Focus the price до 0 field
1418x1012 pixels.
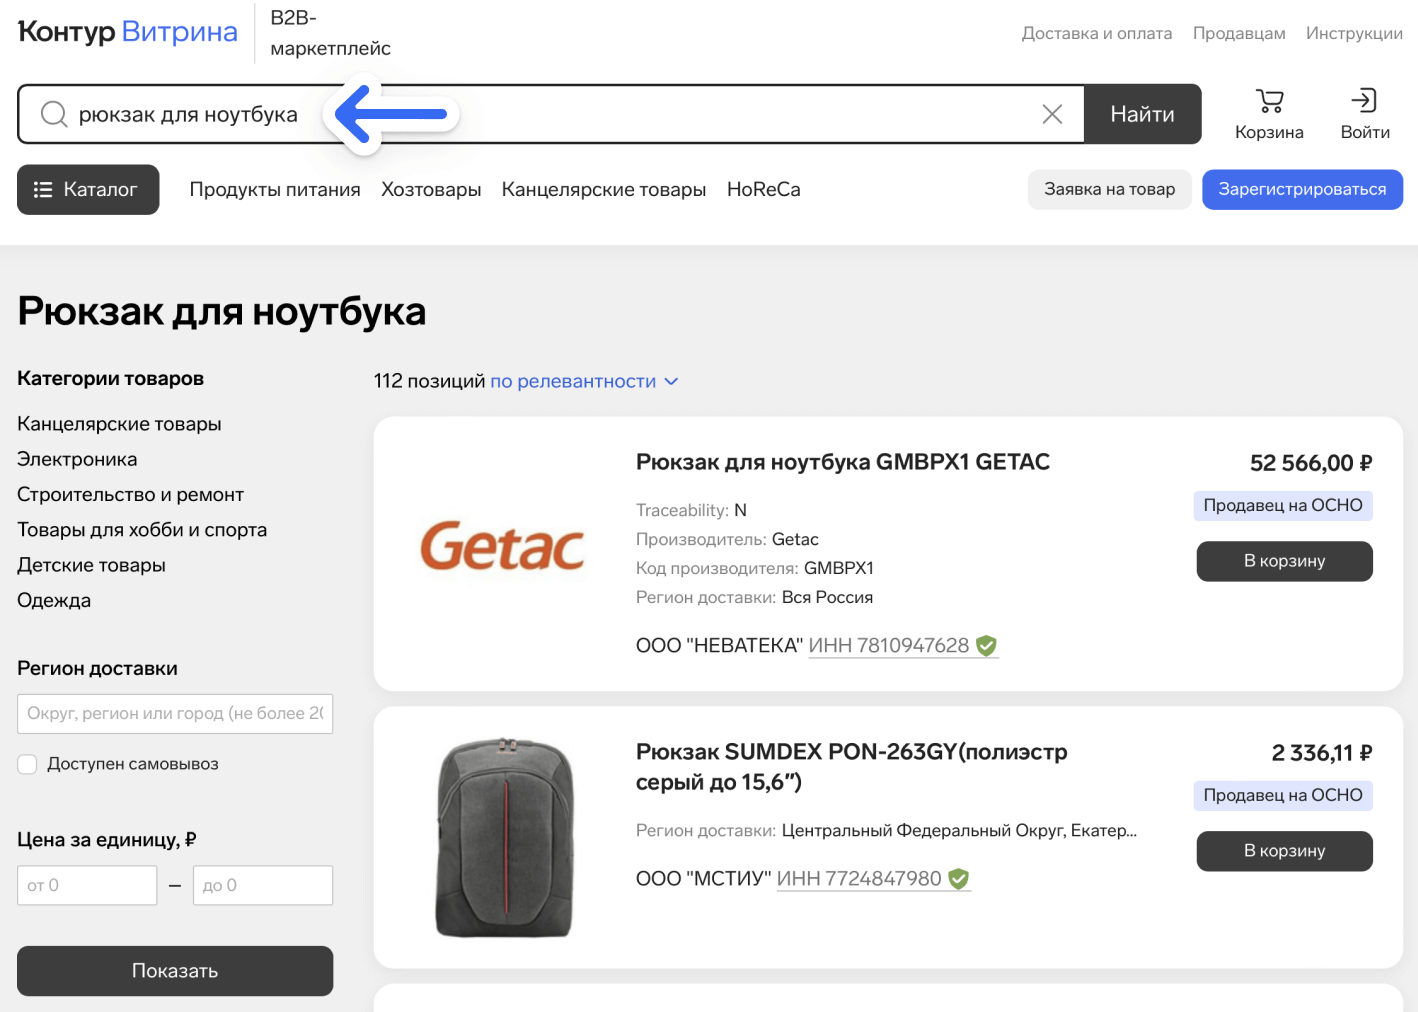point(263,886)
